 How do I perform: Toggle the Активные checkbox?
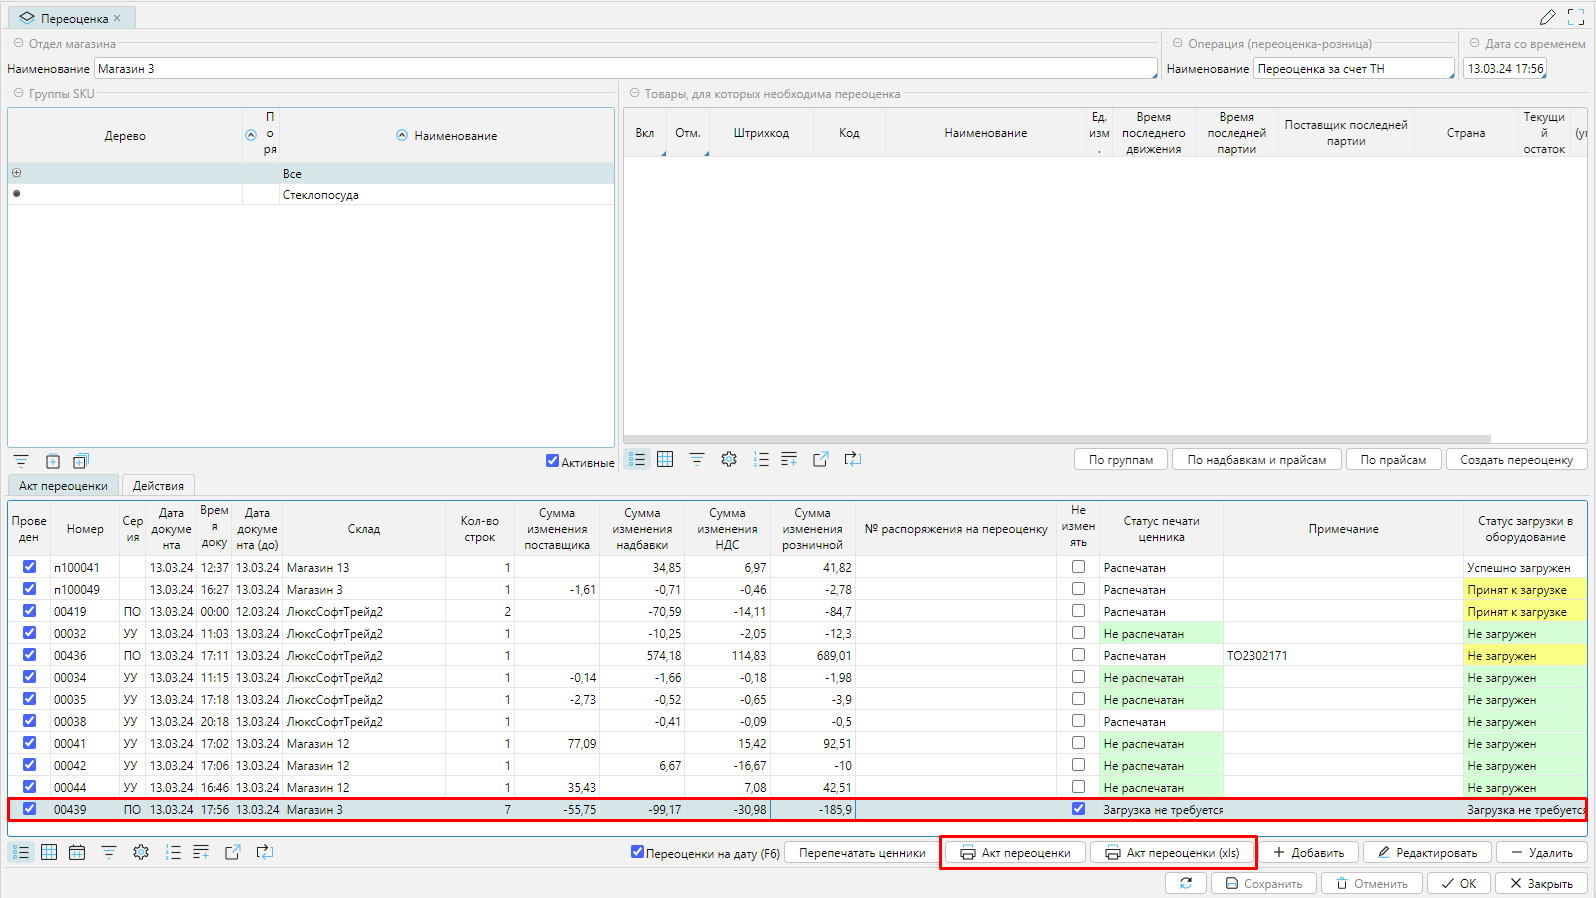pyautogui.click(x=552, y=461)
